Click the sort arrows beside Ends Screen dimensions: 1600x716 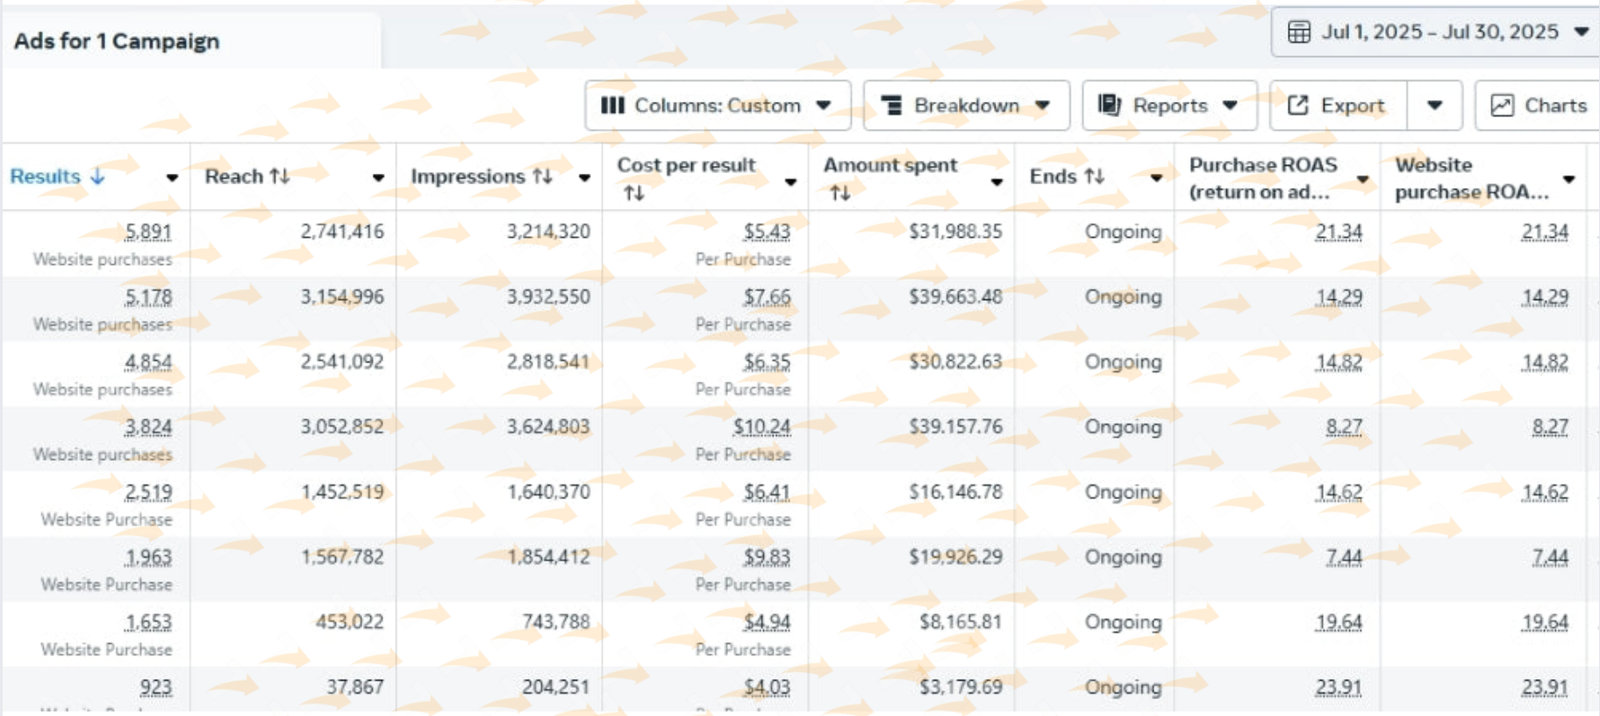tap(1094, 176)
